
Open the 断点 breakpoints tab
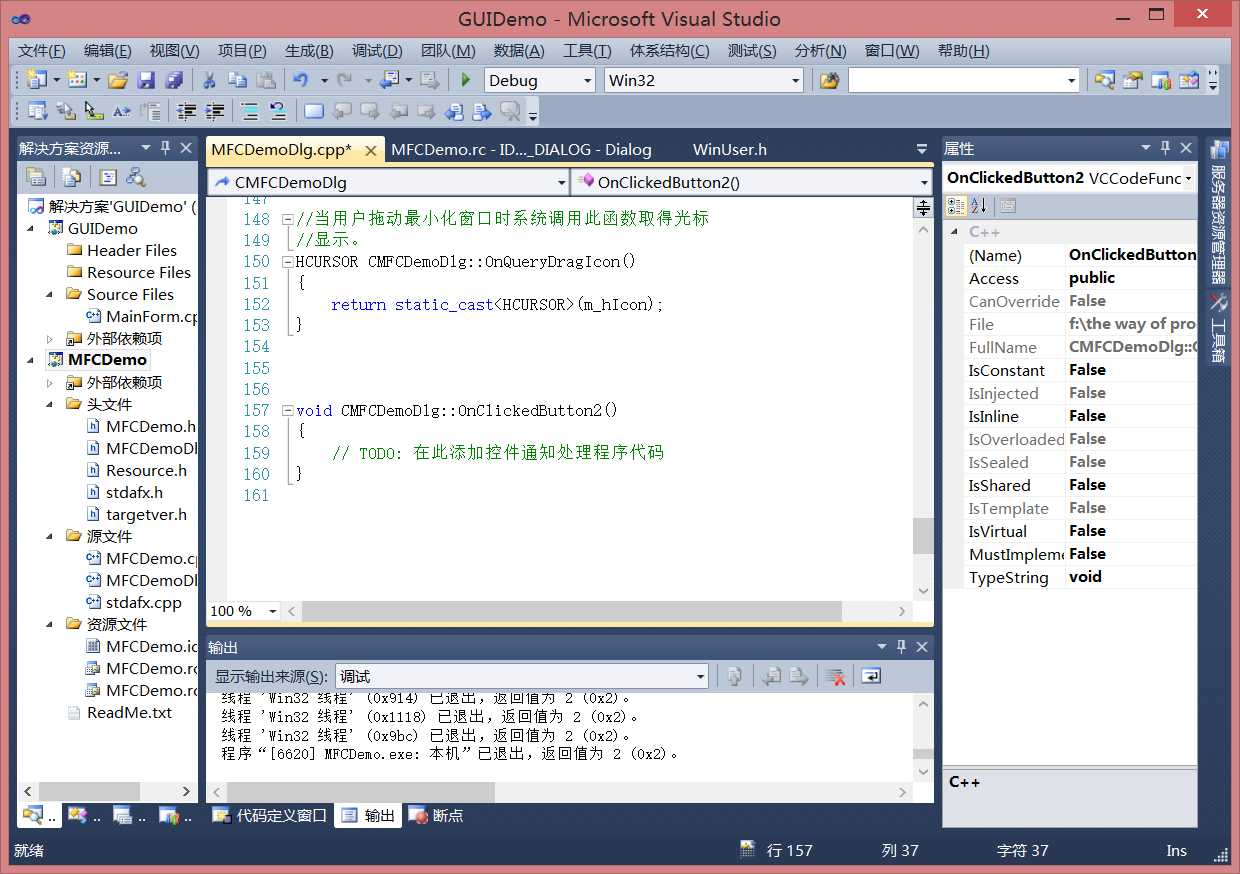point(436,815)
